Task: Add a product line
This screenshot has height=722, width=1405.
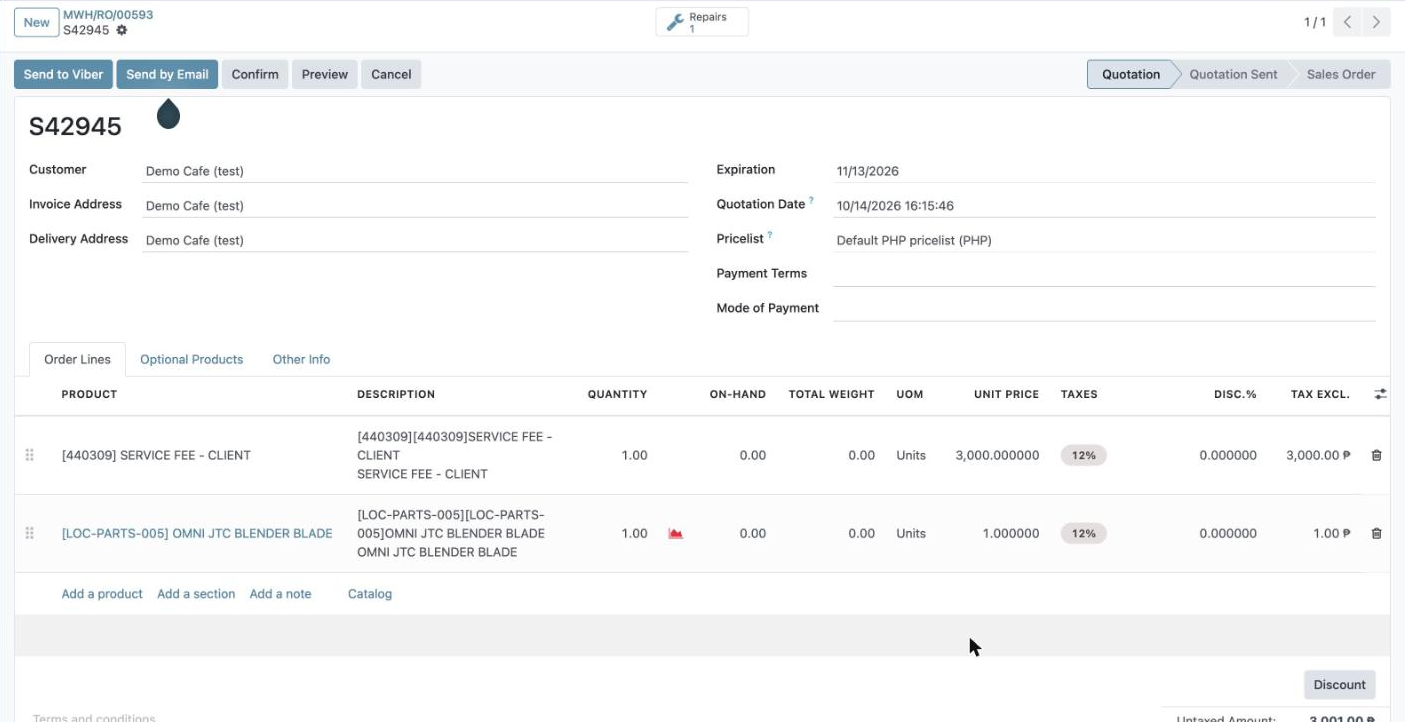Action: [x=102, y=594]
